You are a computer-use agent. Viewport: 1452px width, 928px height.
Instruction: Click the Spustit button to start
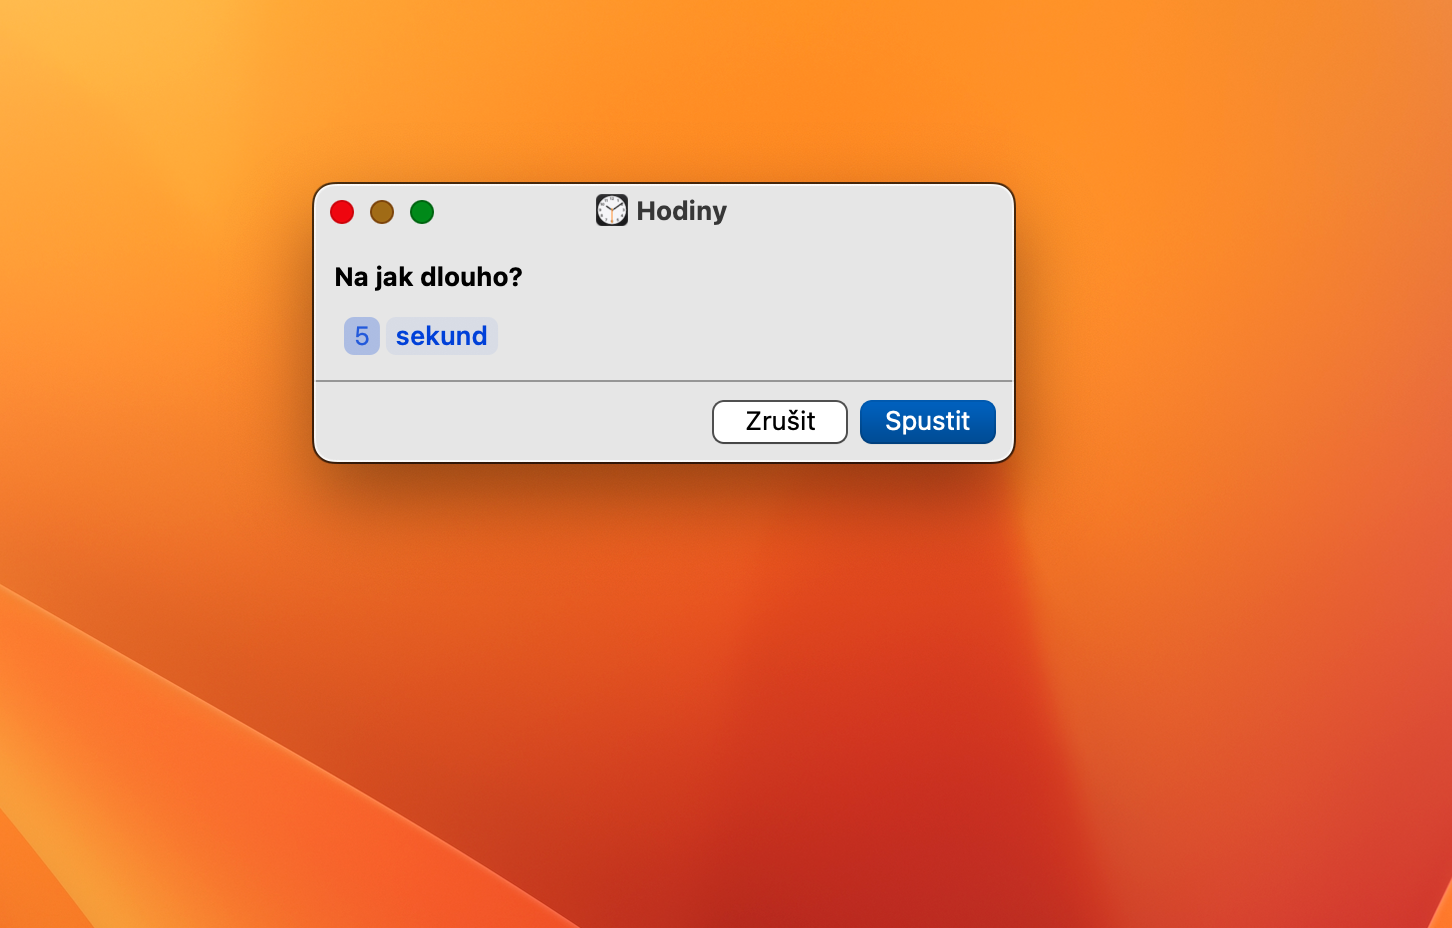[928, 422]
